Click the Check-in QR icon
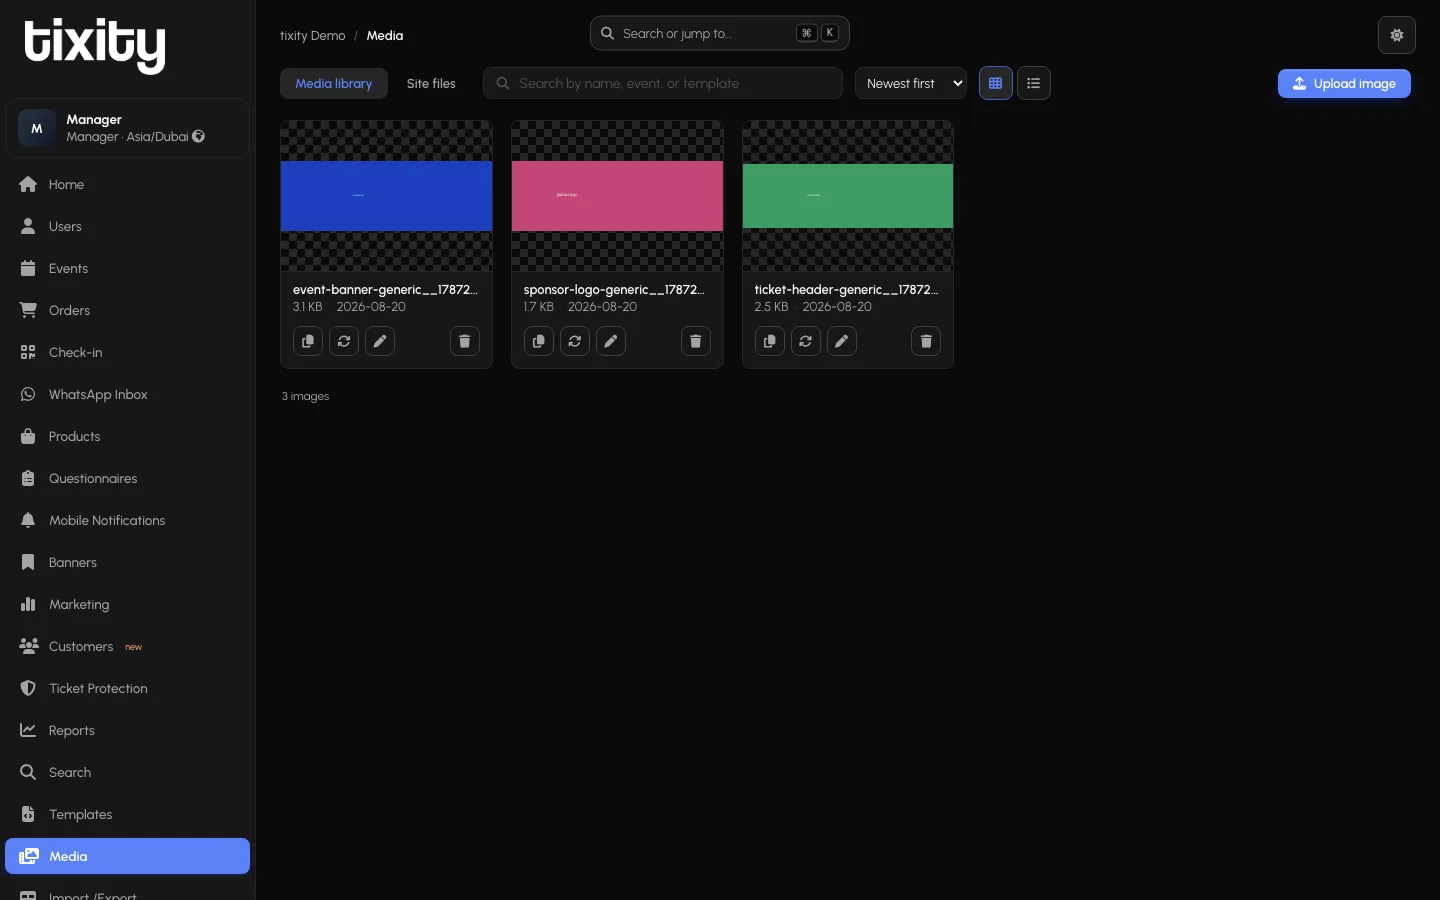Screen dimensions: 1440x900 click(x=28, y=352)
